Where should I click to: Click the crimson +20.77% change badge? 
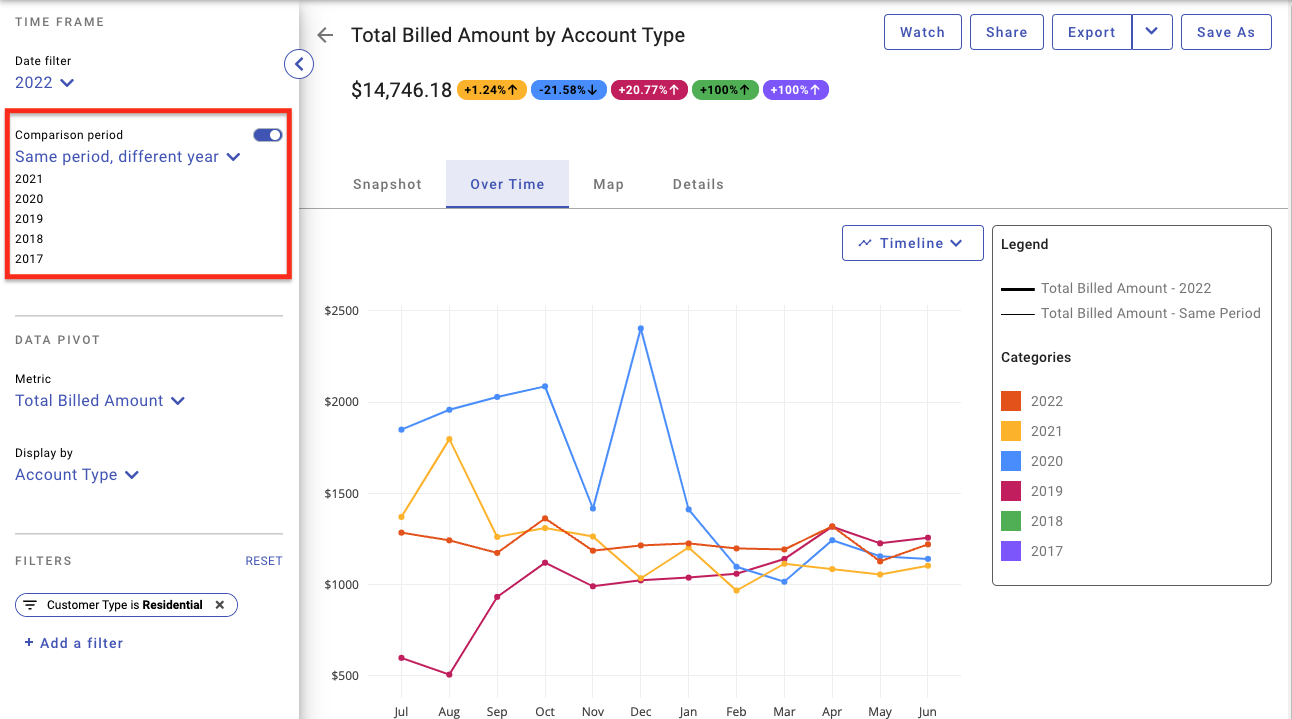tap(648, 90)
